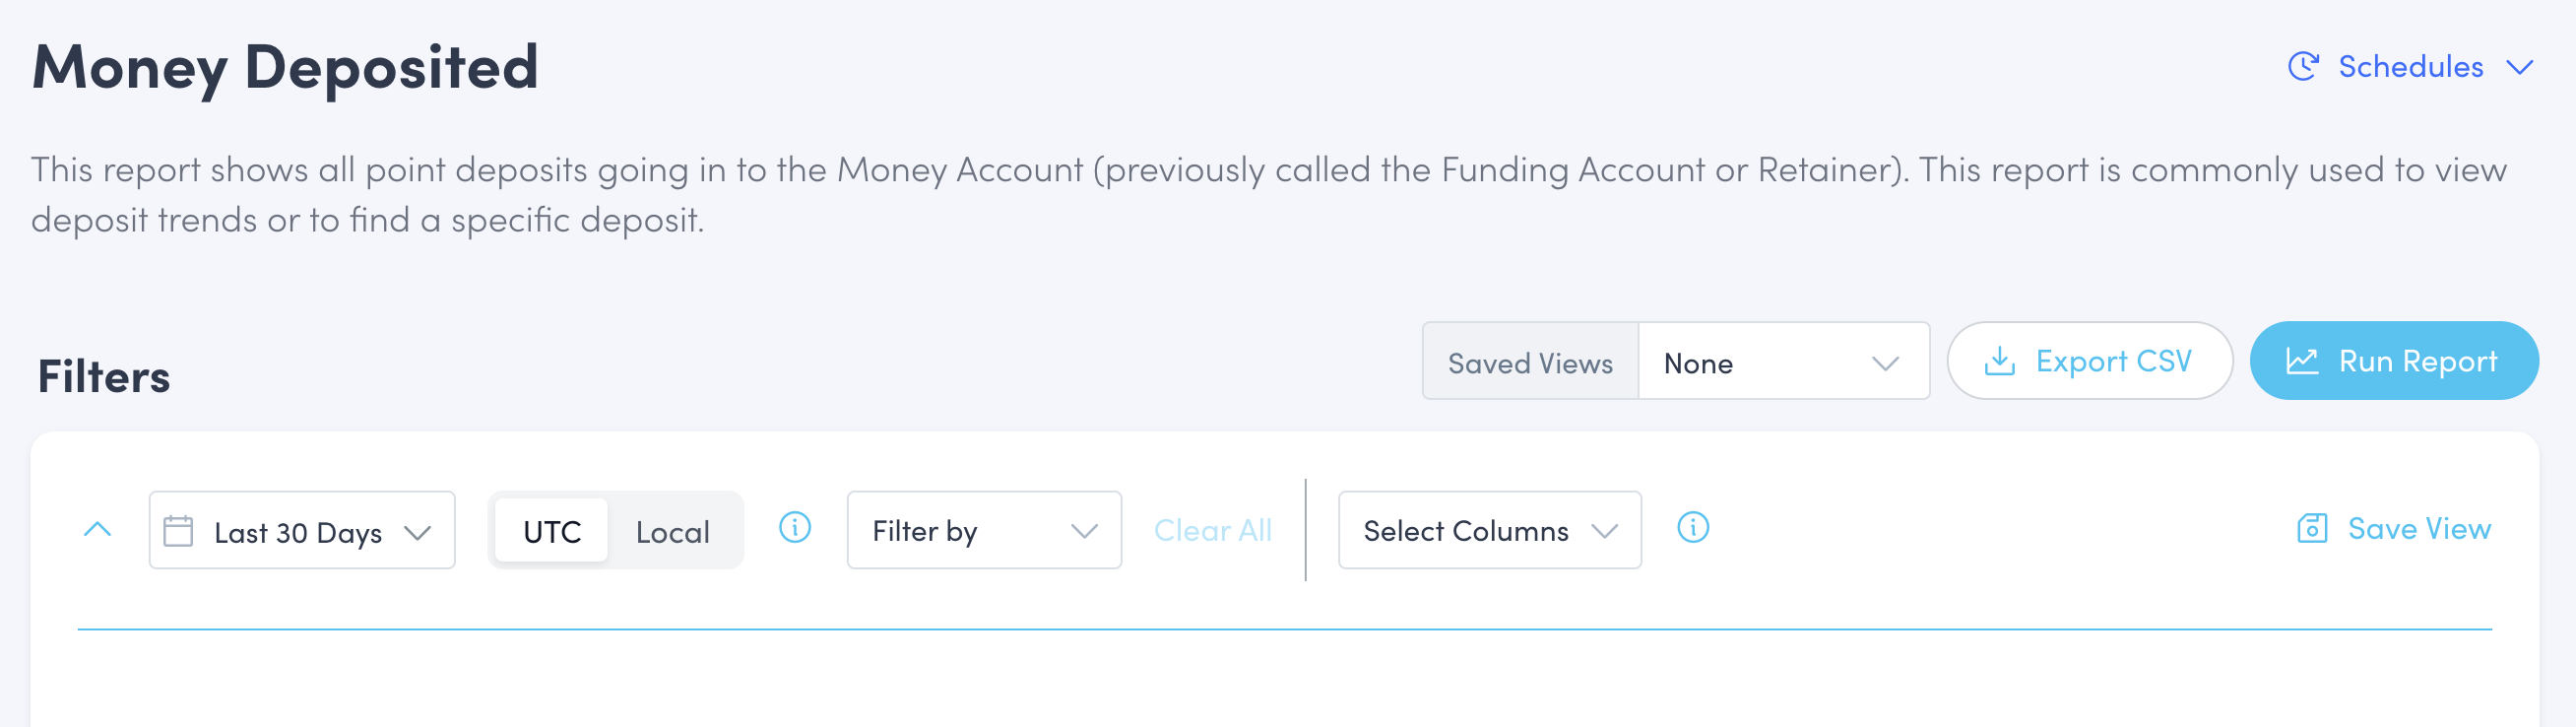Click the Schedules menu label
Image resolution: width=2576 pixels, height=727 pixels.
click(2410, 67)
